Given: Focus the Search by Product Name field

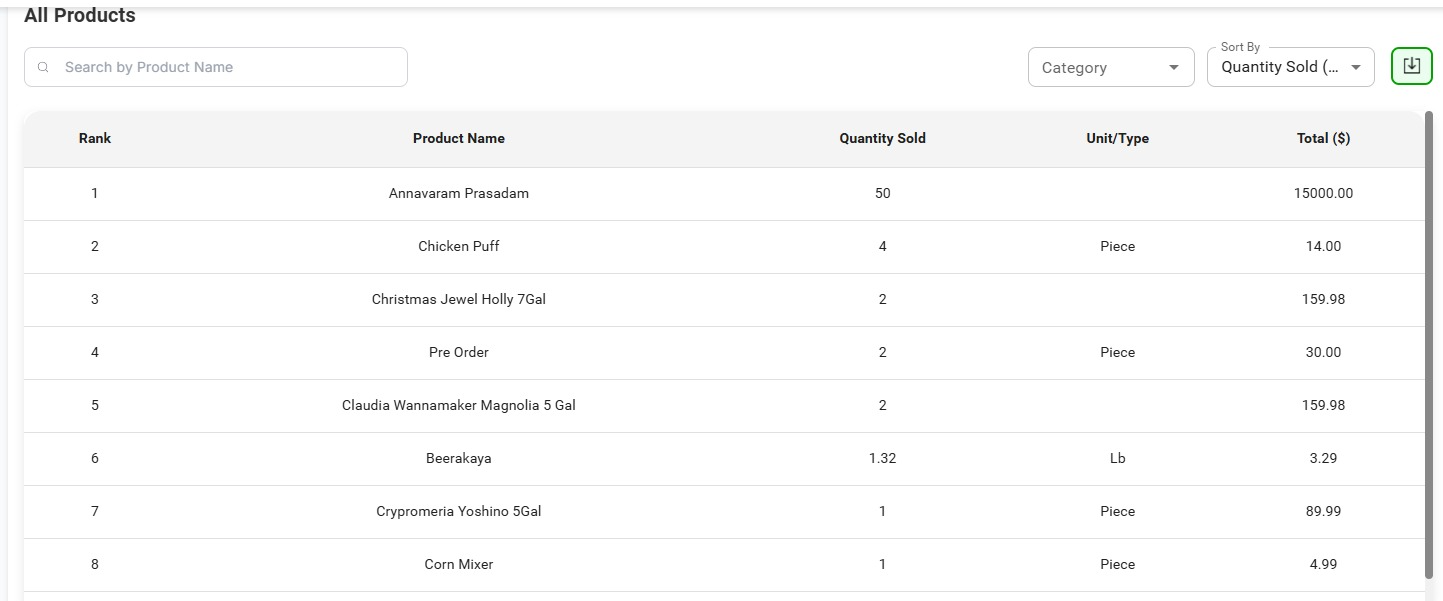Looking at the screenshot, I should (x=225, y=67).
